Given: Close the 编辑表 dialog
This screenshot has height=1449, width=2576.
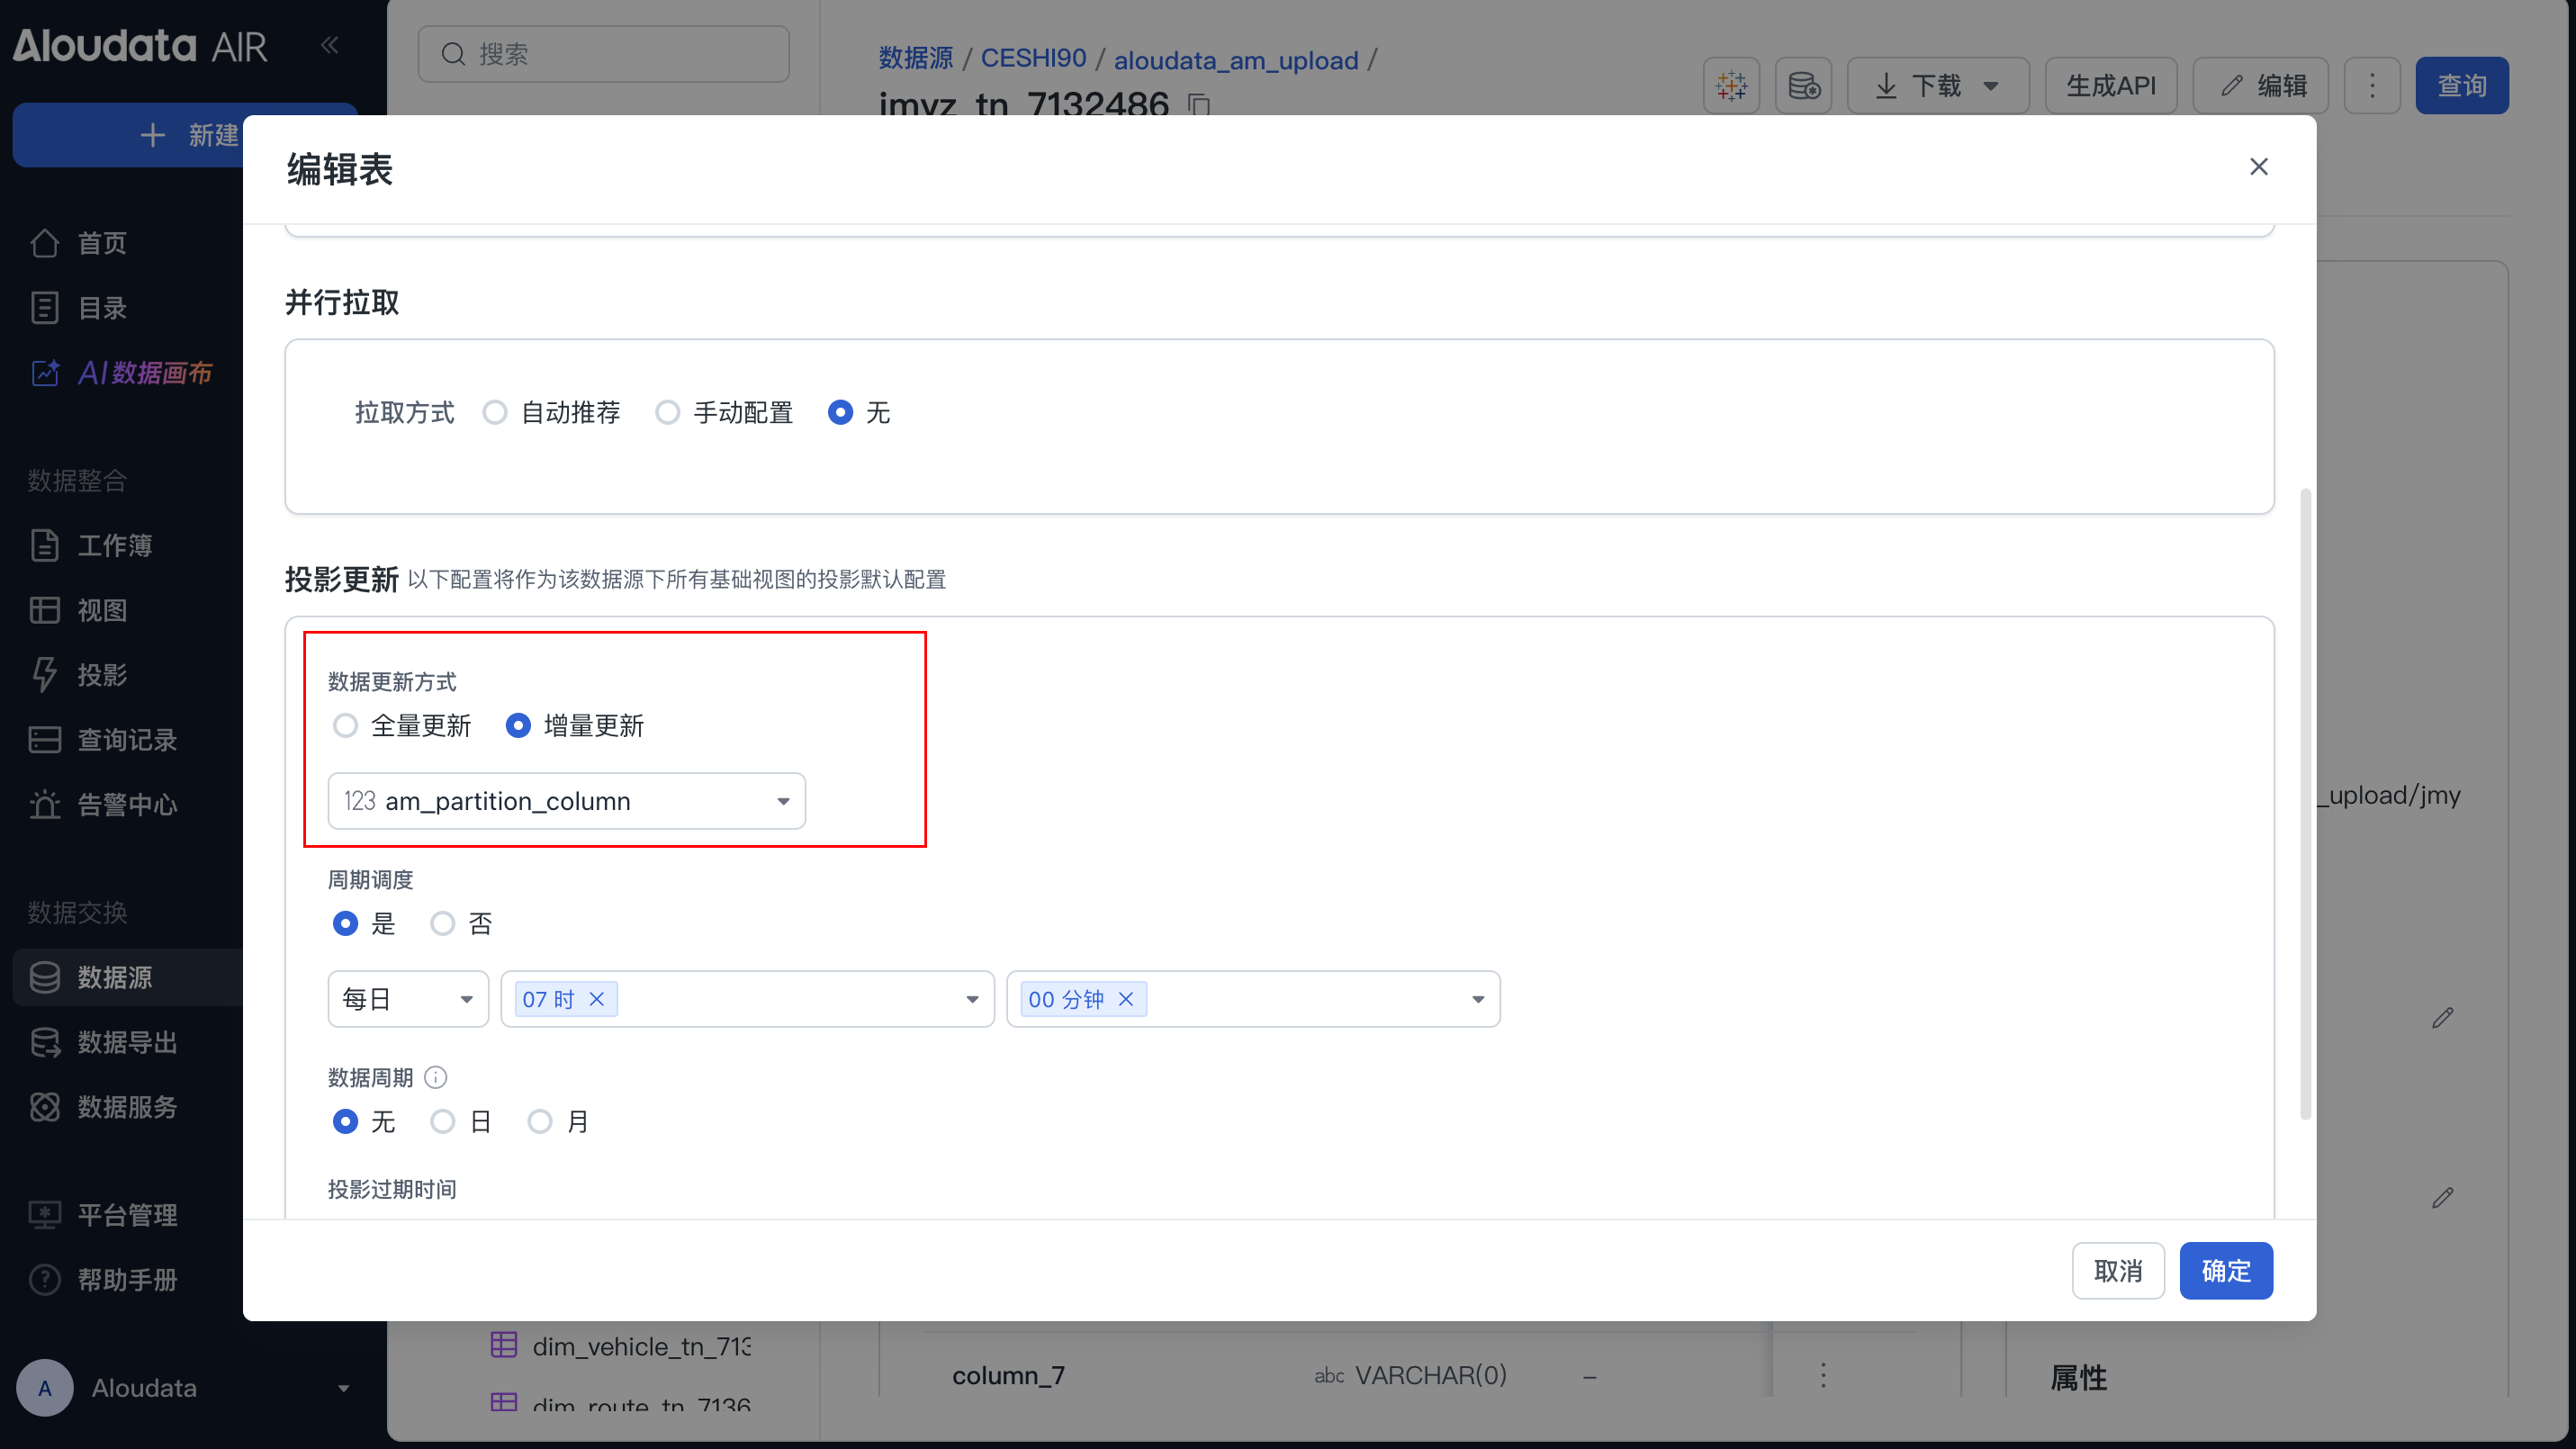Looking at the screenshot, I should (x=2259, y=167).
